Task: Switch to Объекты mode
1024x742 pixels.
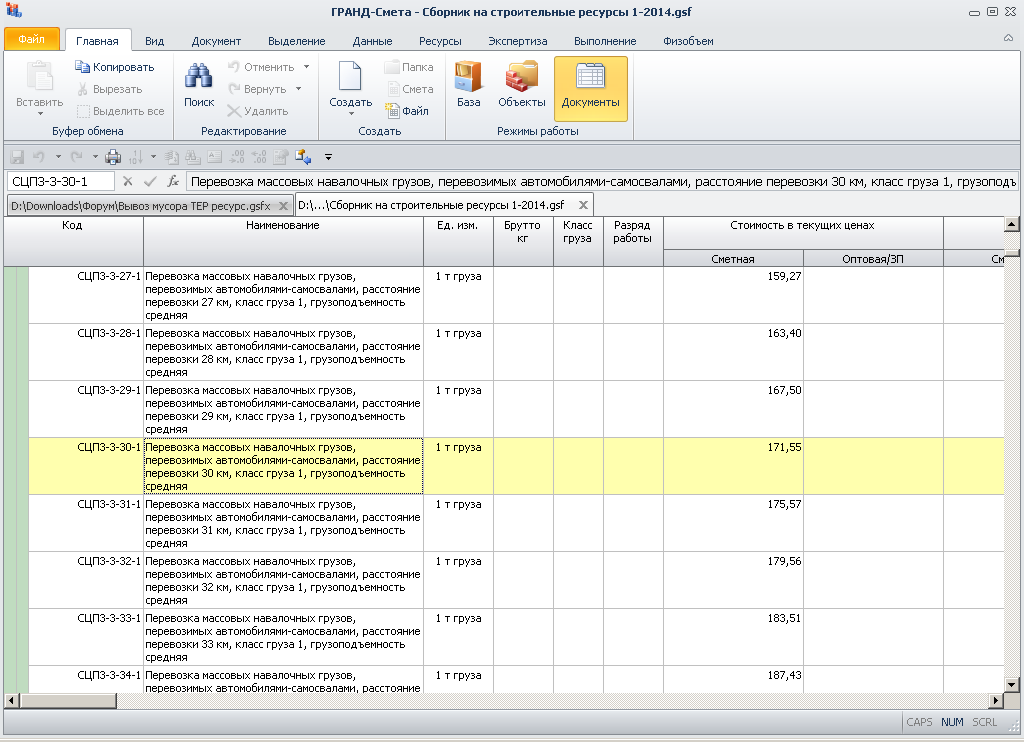Action: point(521,85)
